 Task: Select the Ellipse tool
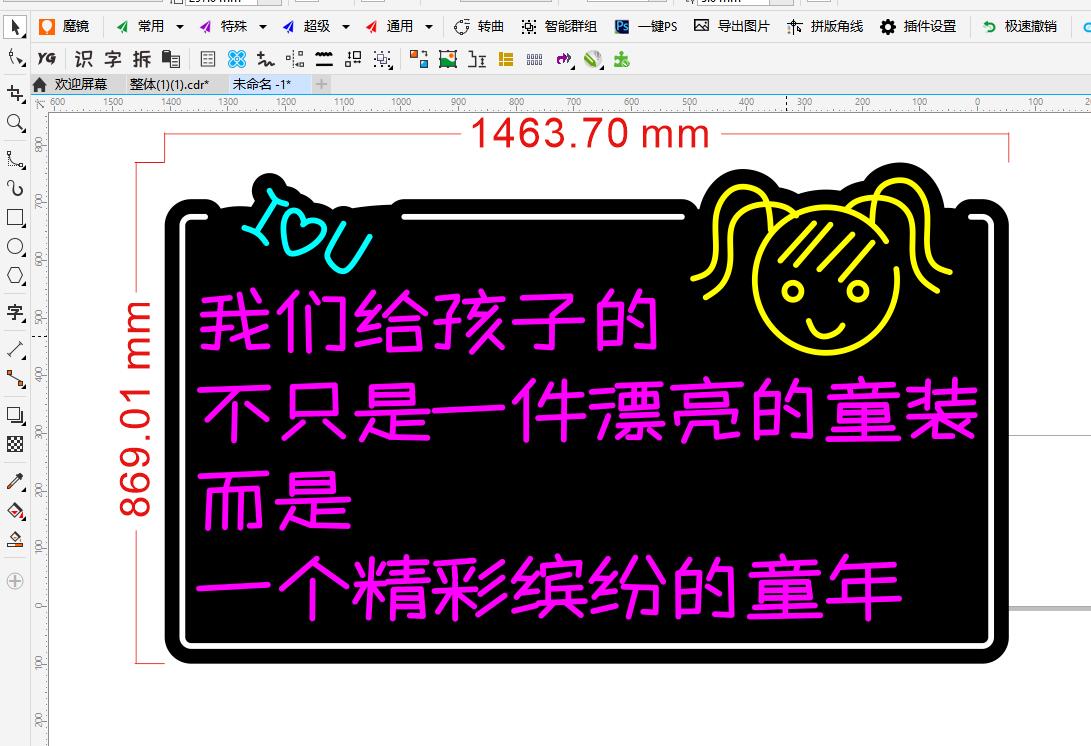pos(15,246)
